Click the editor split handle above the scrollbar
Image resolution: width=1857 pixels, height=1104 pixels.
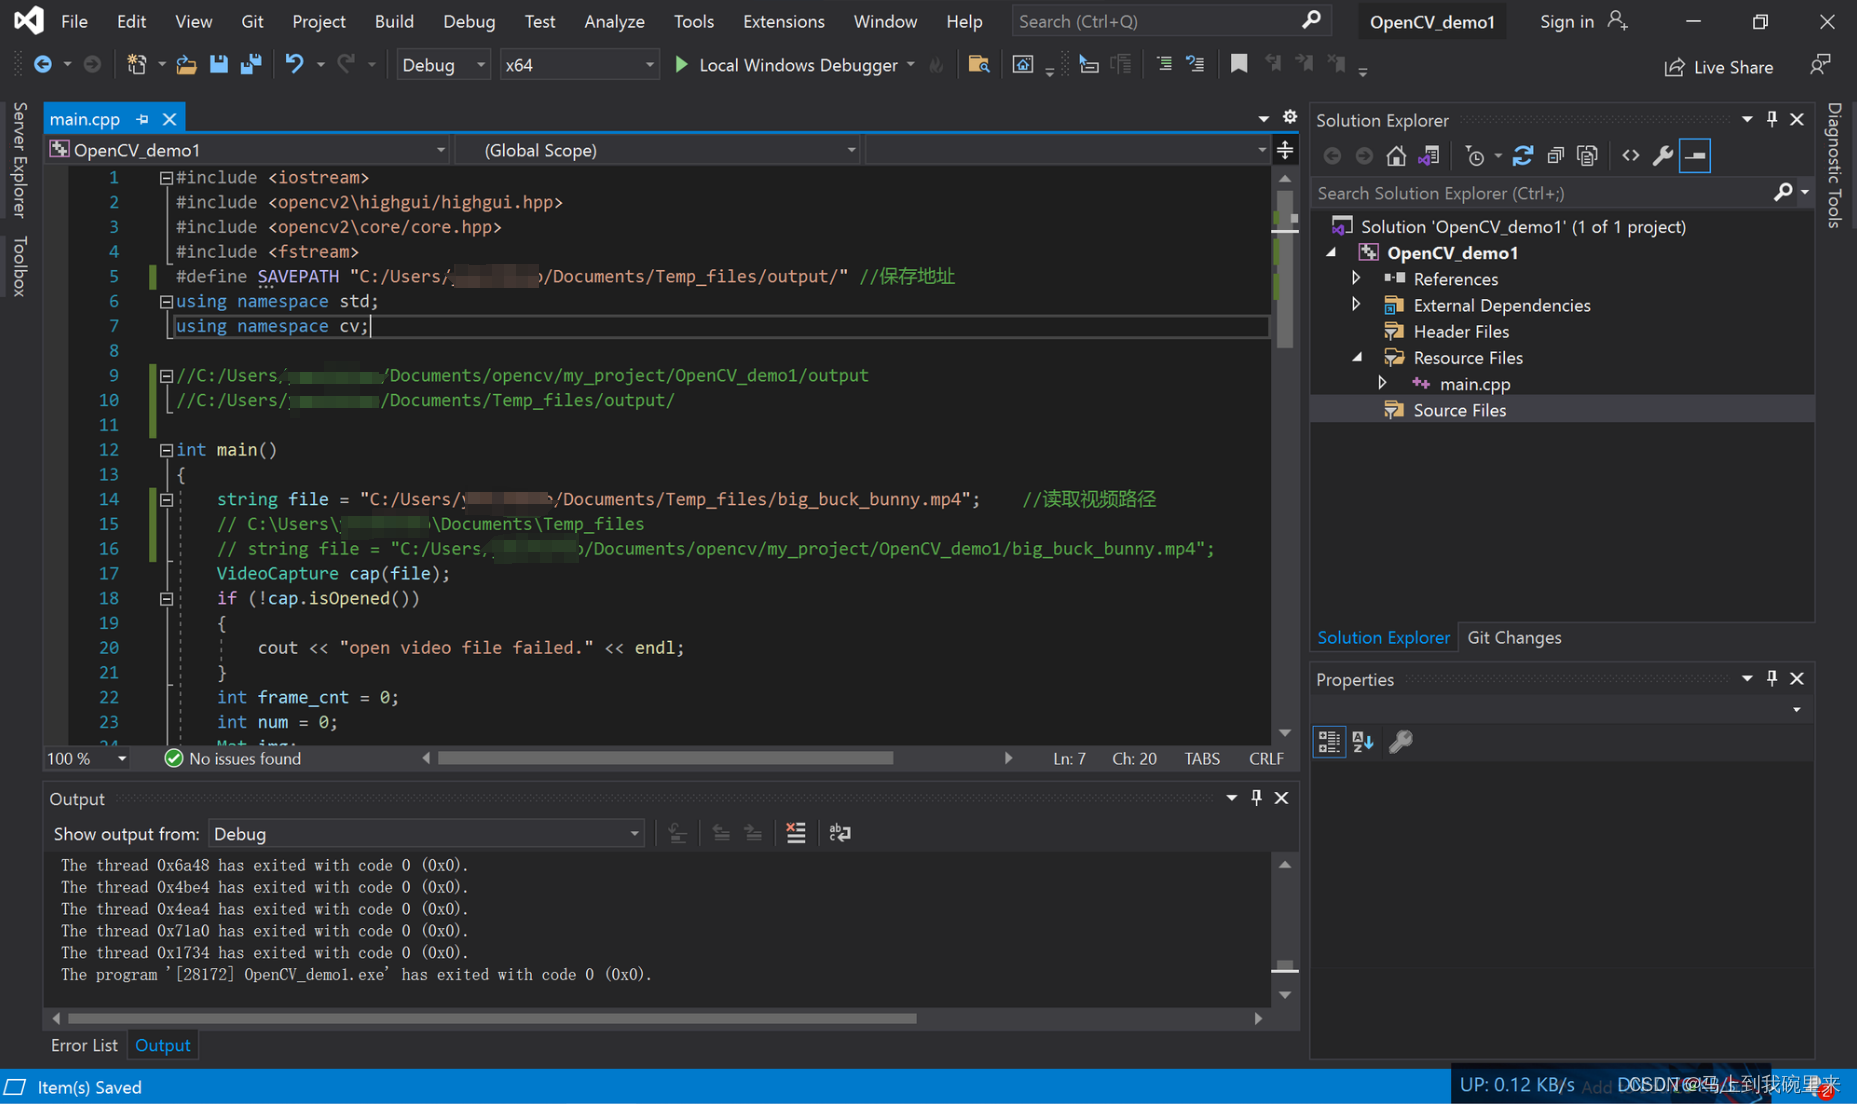click(1285, 150)
